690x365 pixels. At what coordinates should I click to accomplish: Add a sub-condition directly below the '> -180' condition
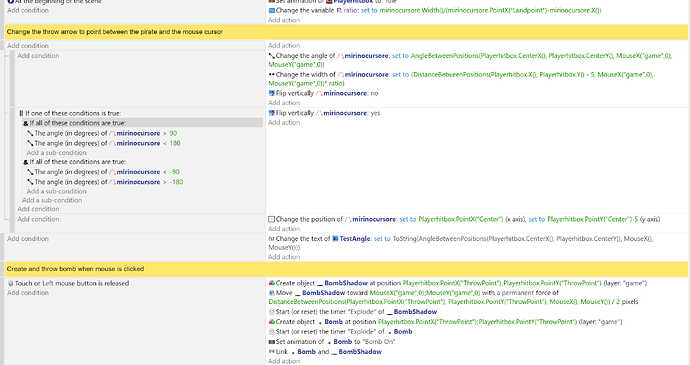(56, 192)
